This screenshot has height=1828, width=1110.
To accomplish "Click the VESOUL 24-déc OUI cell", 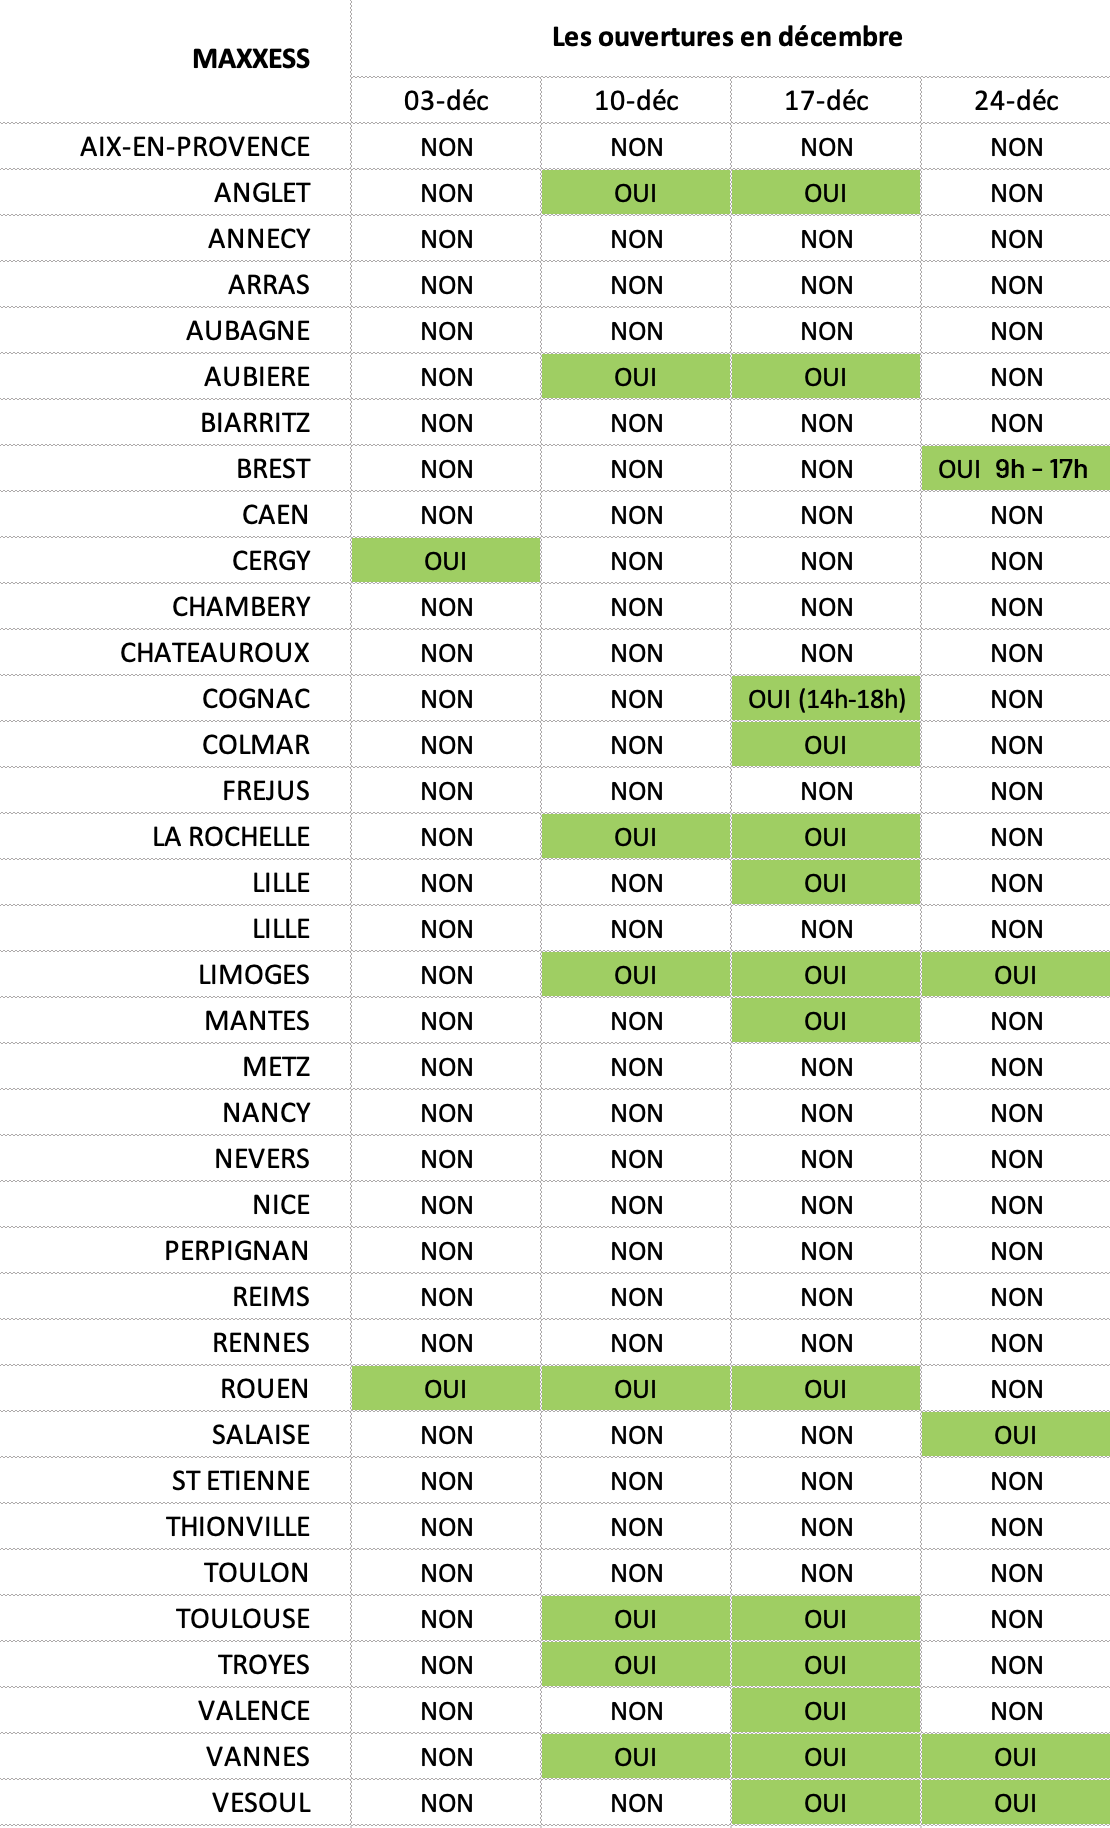I will coord(1016,1802).
